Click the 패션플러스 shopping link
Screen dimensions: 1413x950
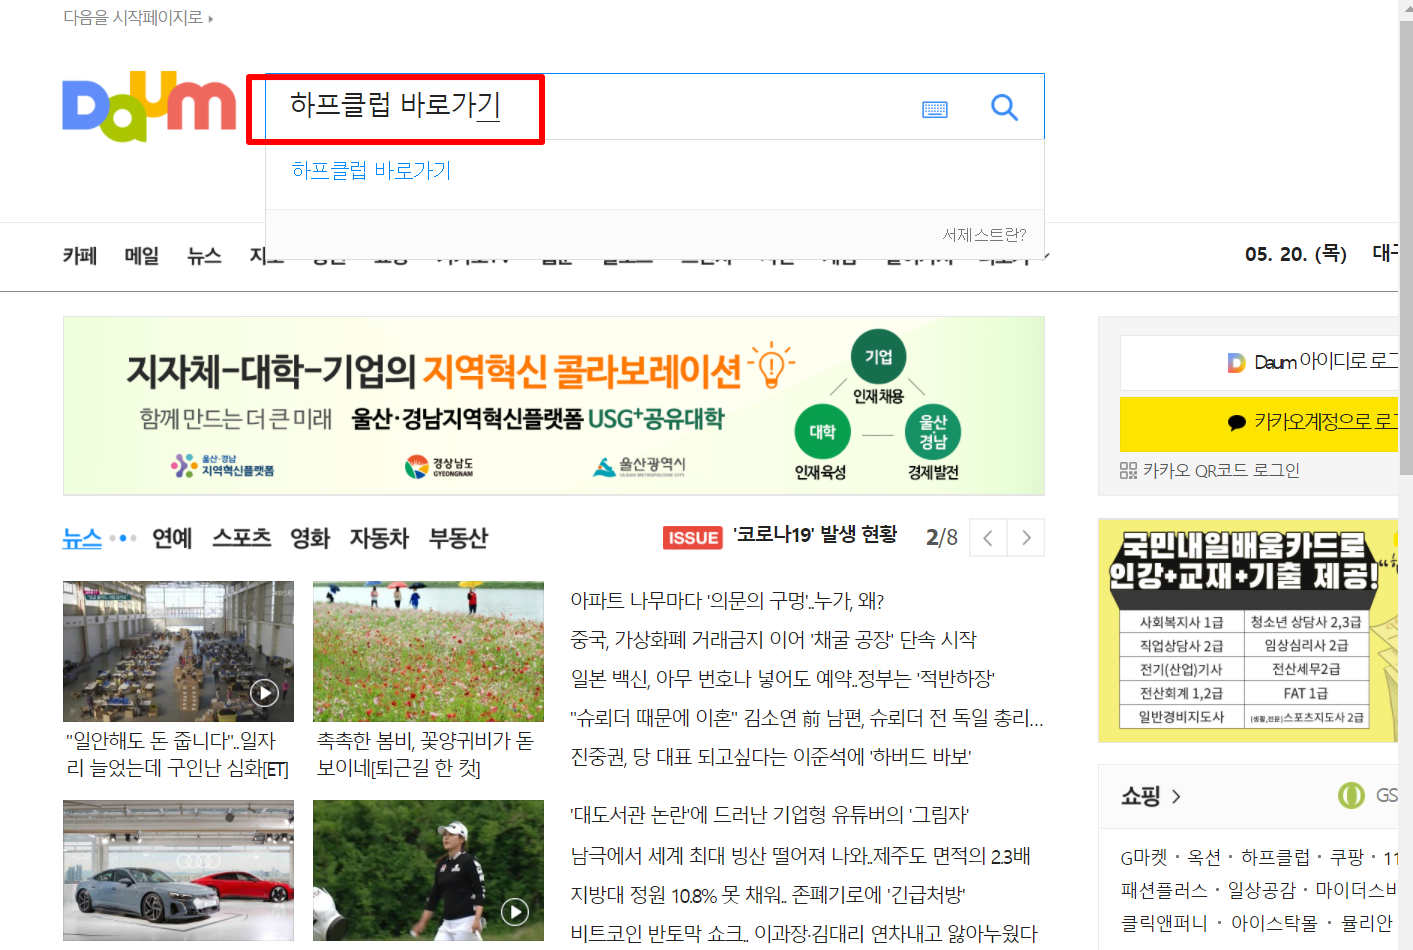pyautogui.click(x=1164, y=890)
